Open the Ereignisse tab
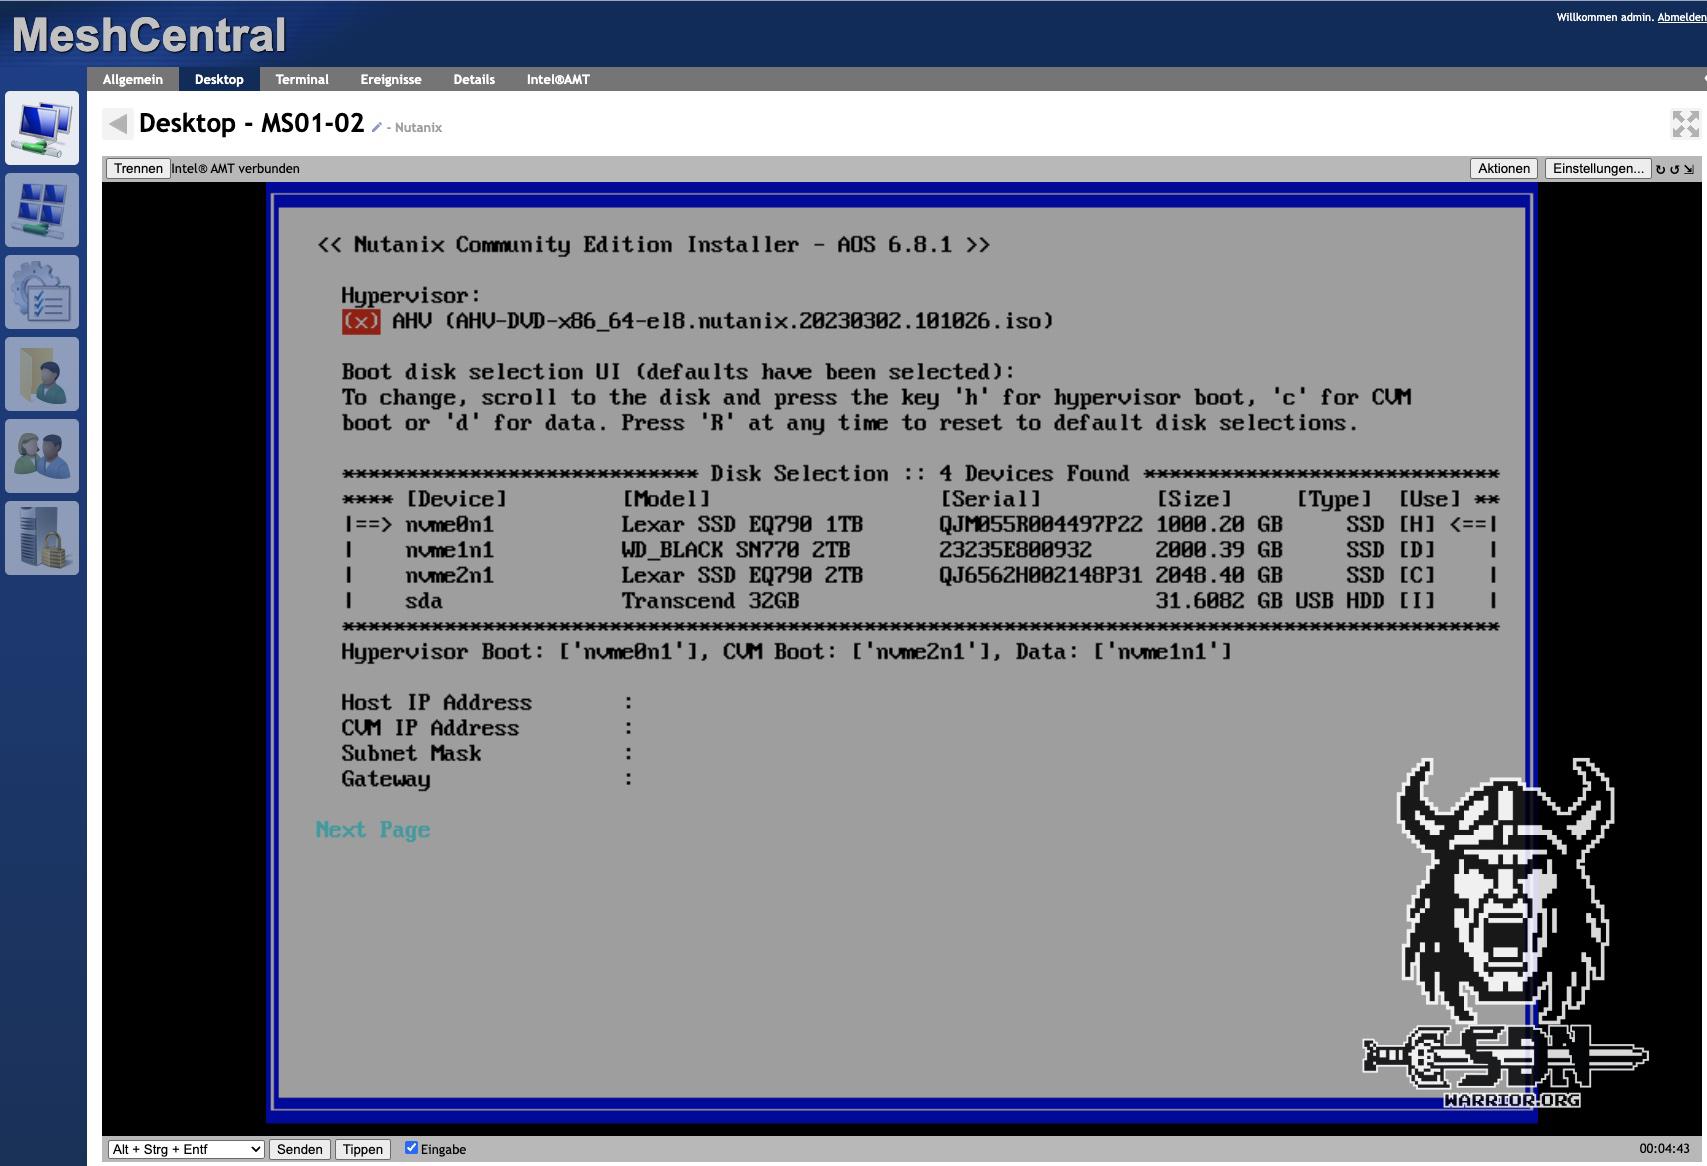This screenshot has height=1166, width=1707. tap(390, 79)
